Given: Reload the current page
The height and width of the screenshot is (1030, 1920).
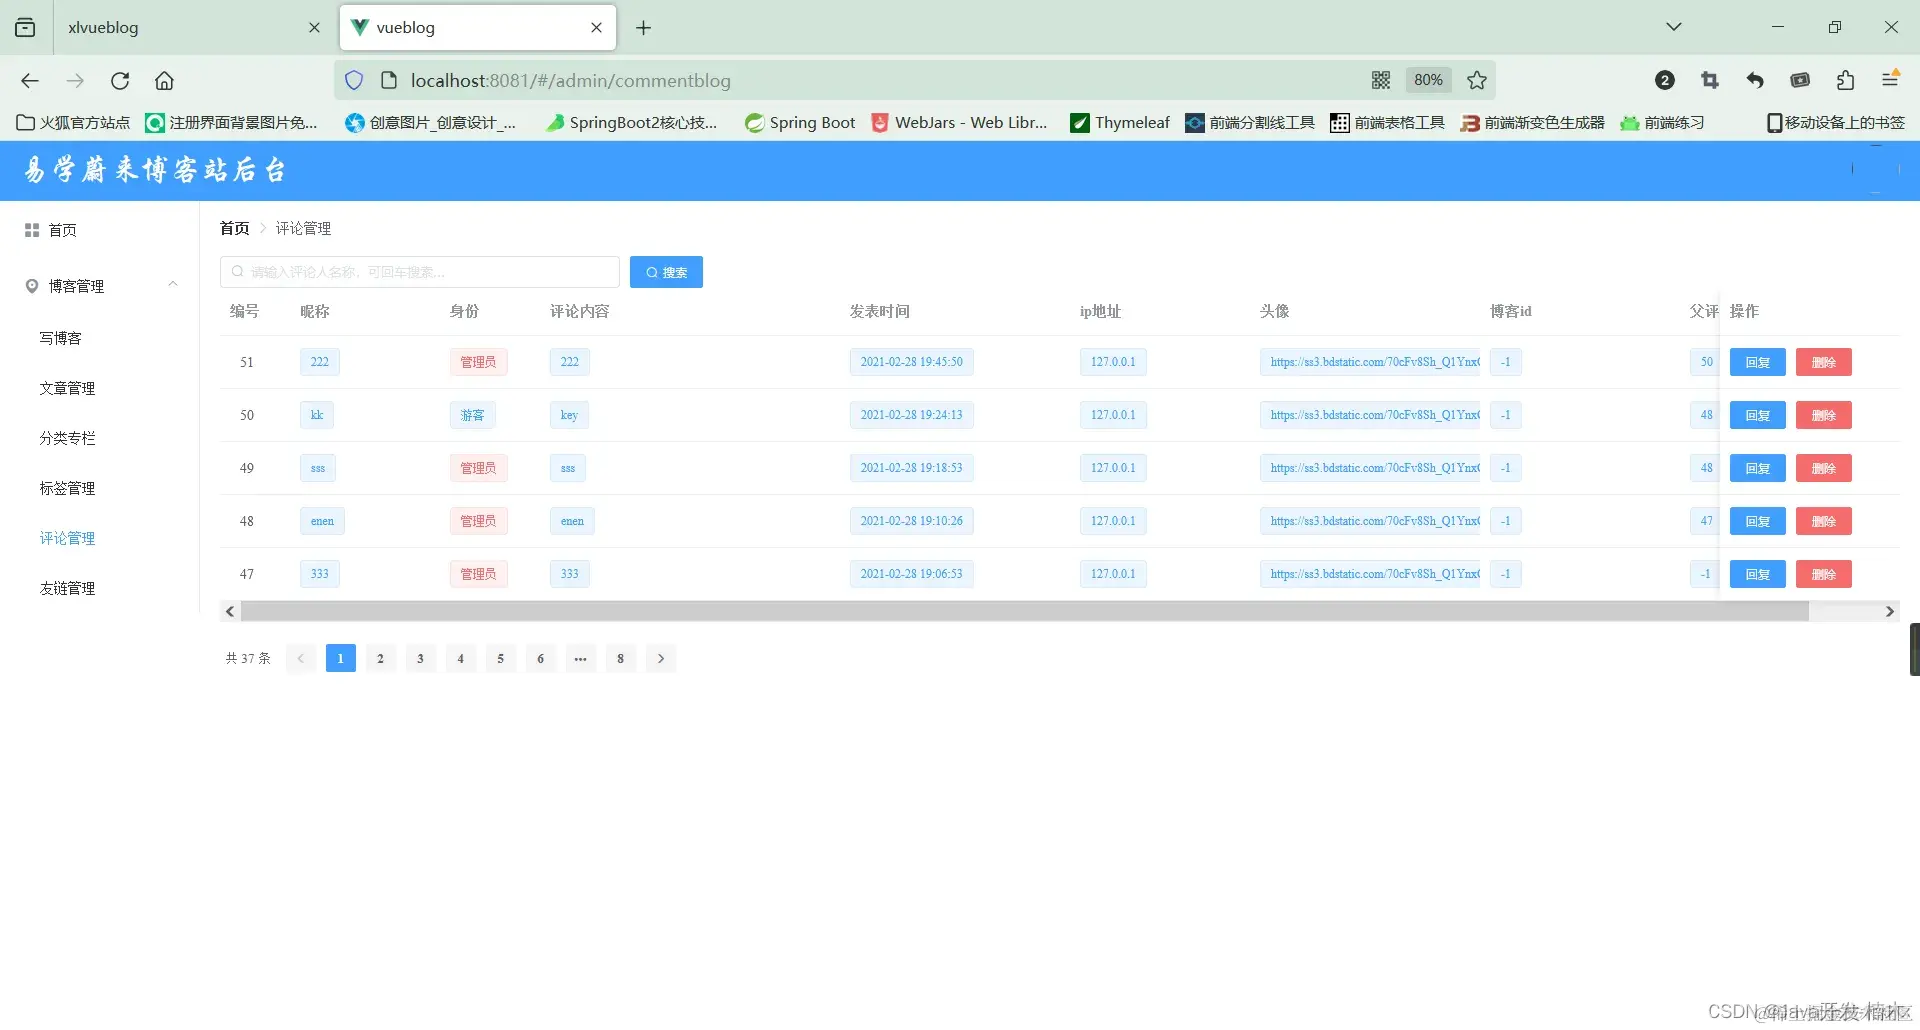Looking at the screenshot, I should click(x=120, y=80).
